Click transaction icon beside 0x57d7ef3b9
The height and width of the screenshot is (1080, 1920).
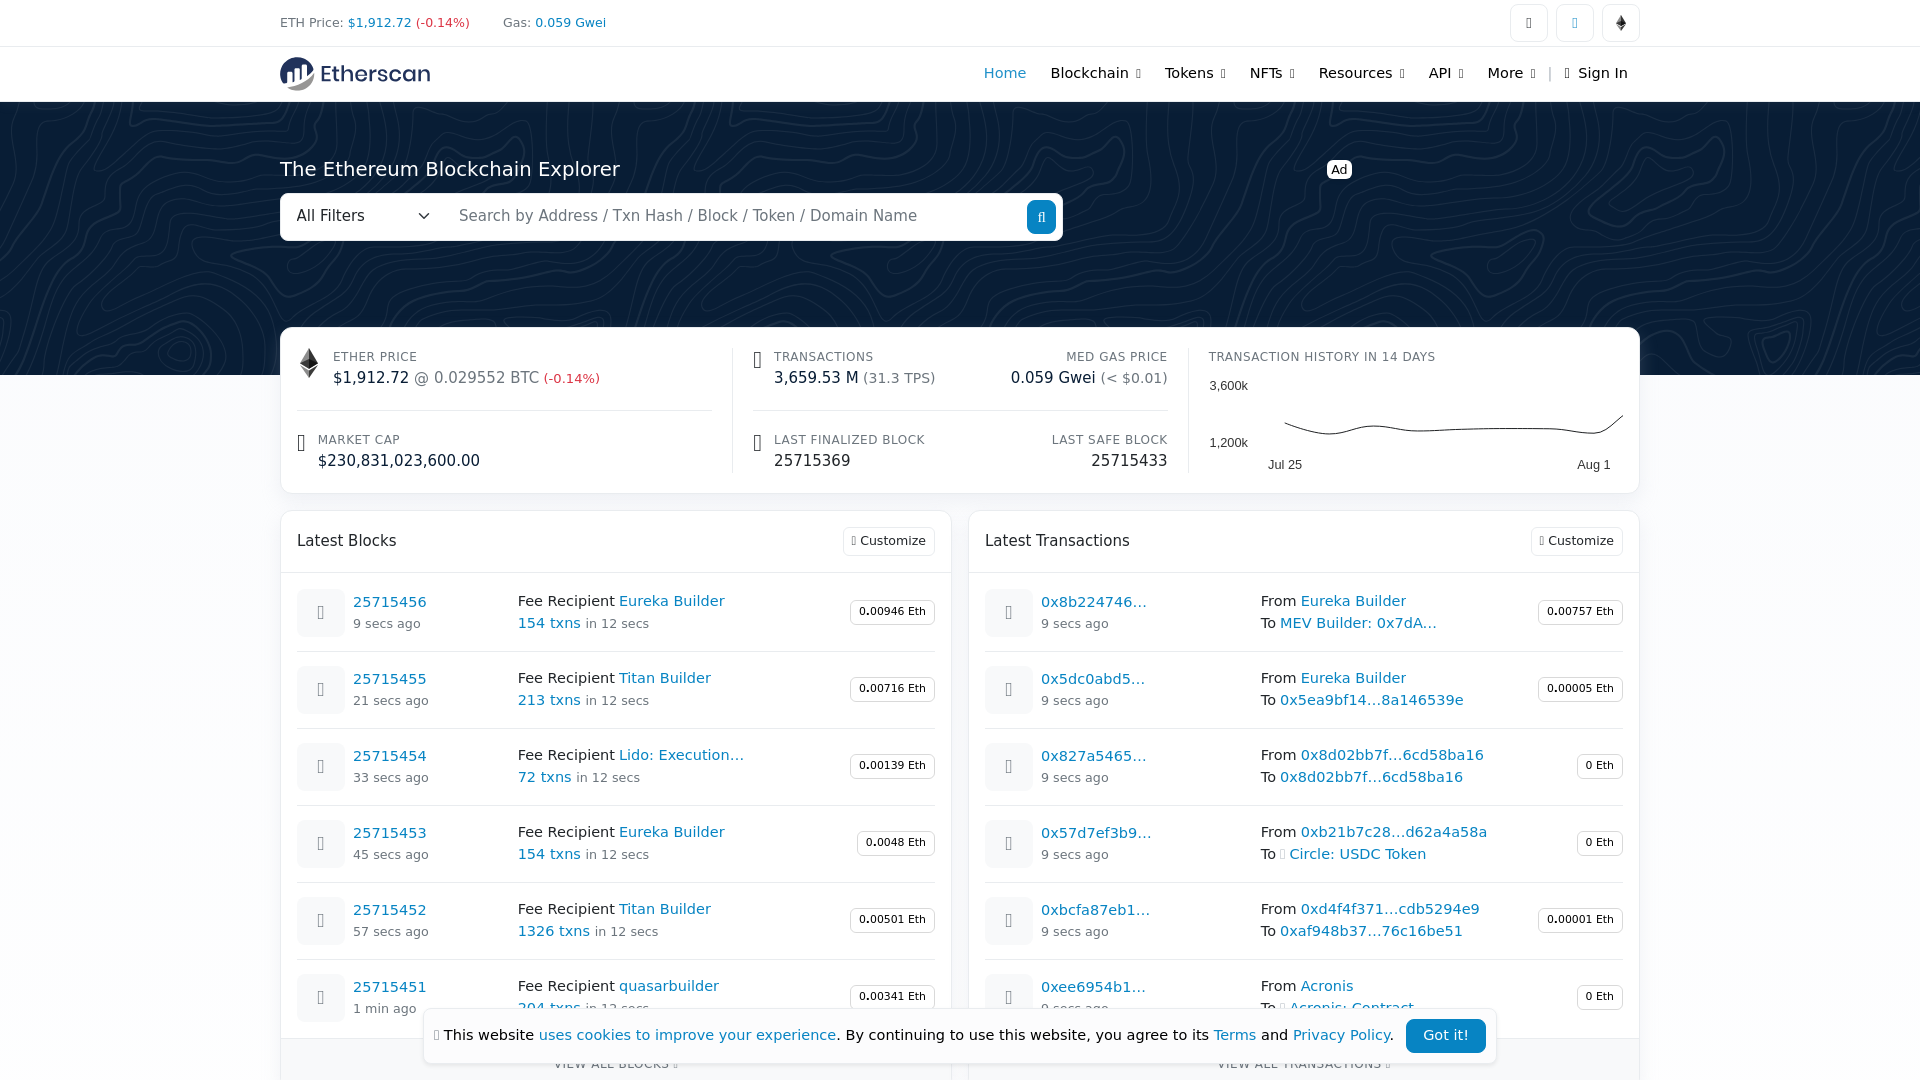click(x=1009, y=844)
